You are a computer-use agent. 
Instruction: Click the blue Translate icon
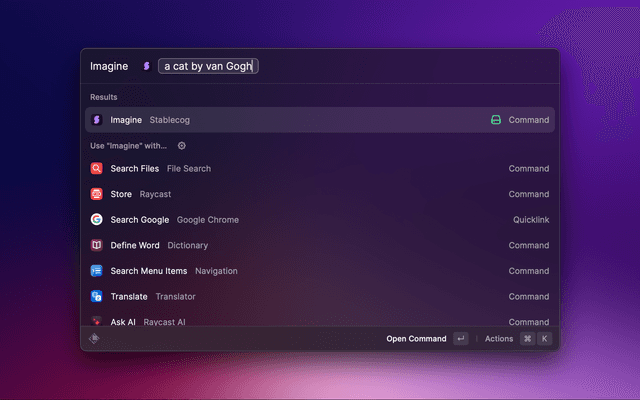point(97,297)
